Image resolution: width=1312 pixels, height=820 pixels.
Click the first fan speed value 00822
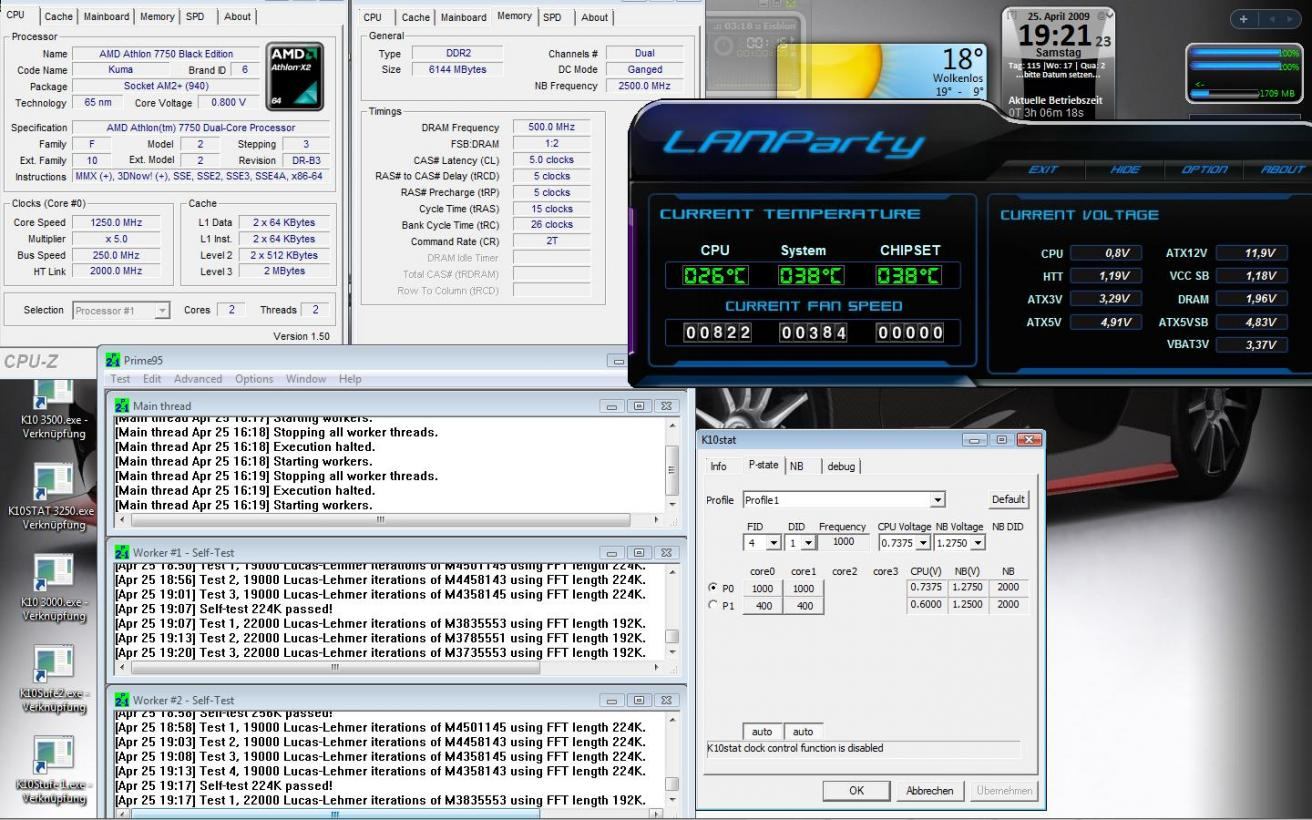[x=717, y=334]
